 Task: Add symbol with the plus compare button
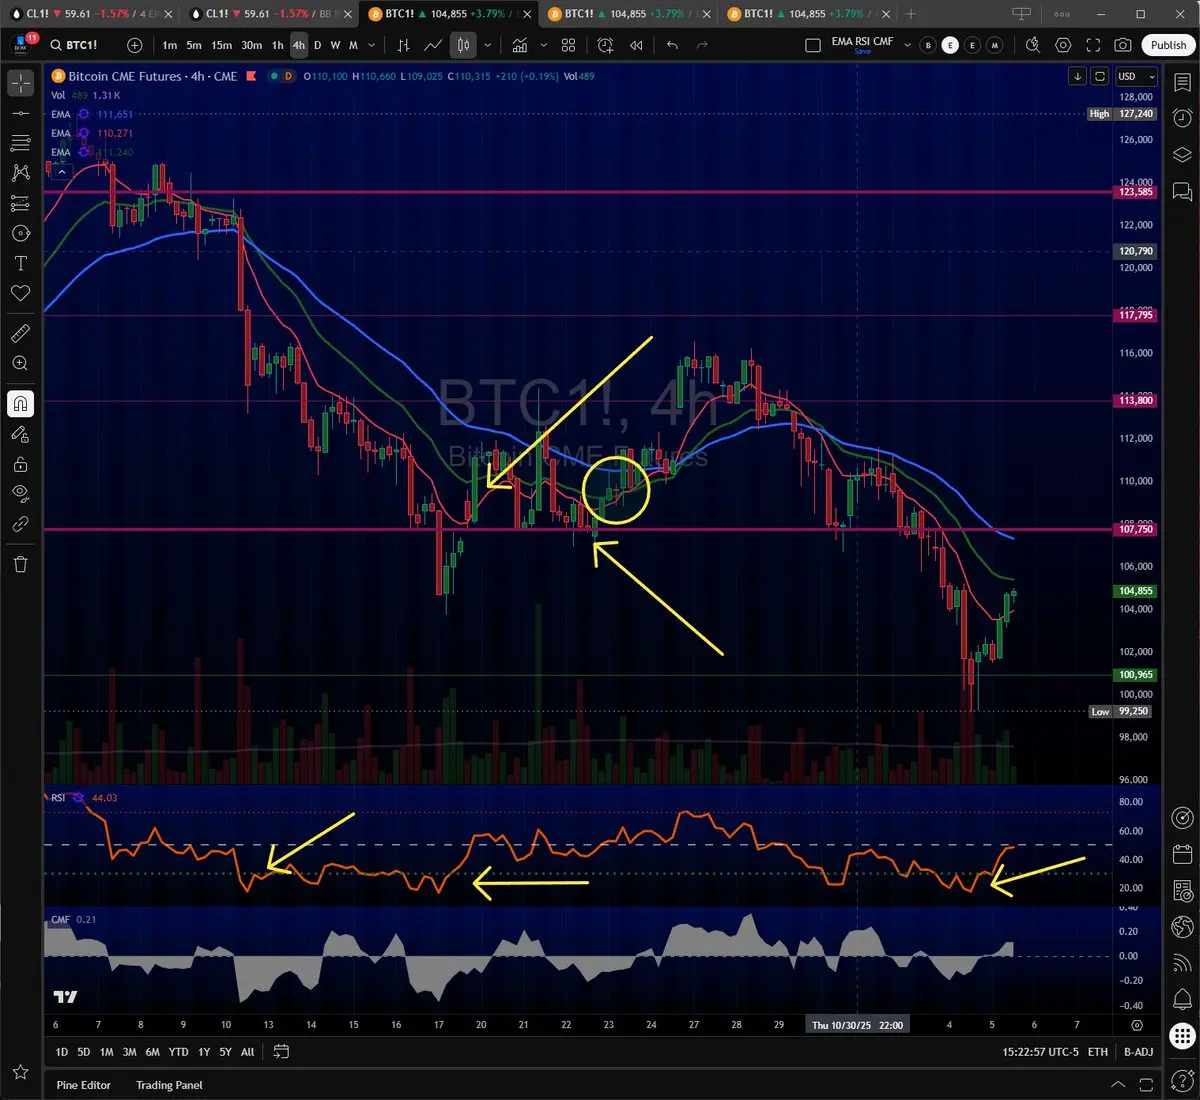135,45
